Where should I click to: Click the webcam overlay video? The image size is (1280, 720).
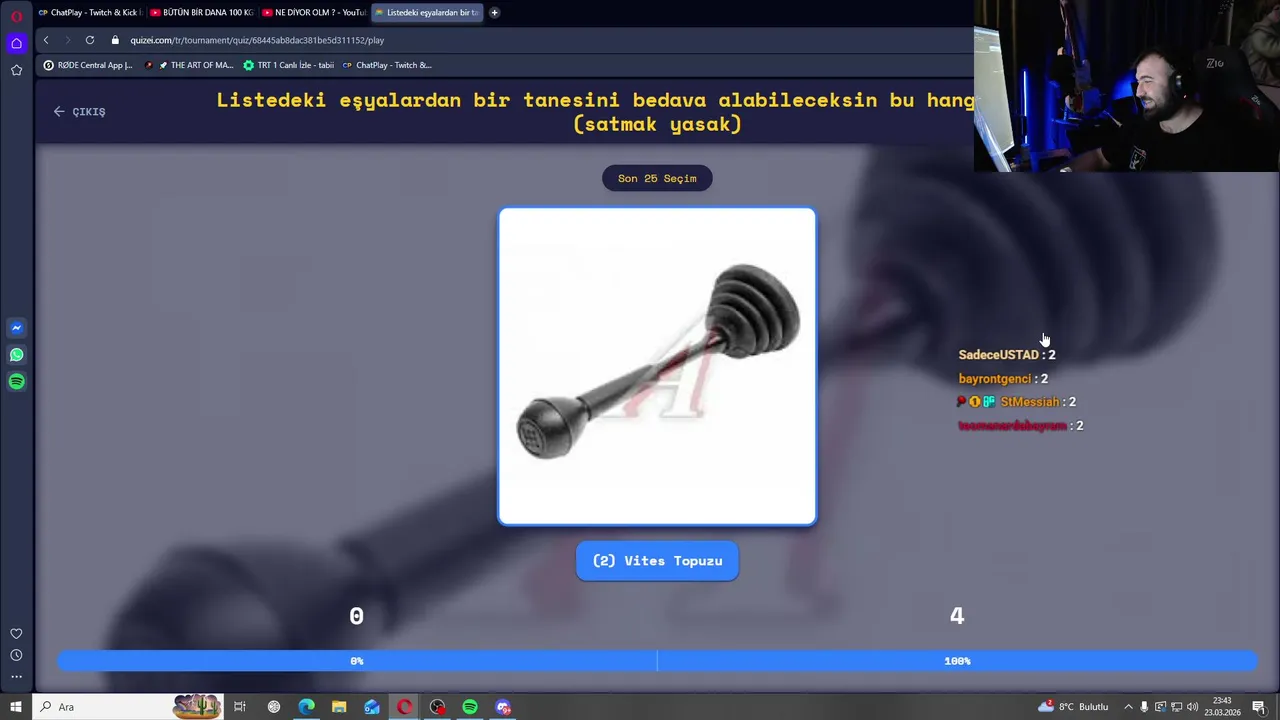[x=1127, y=86]
